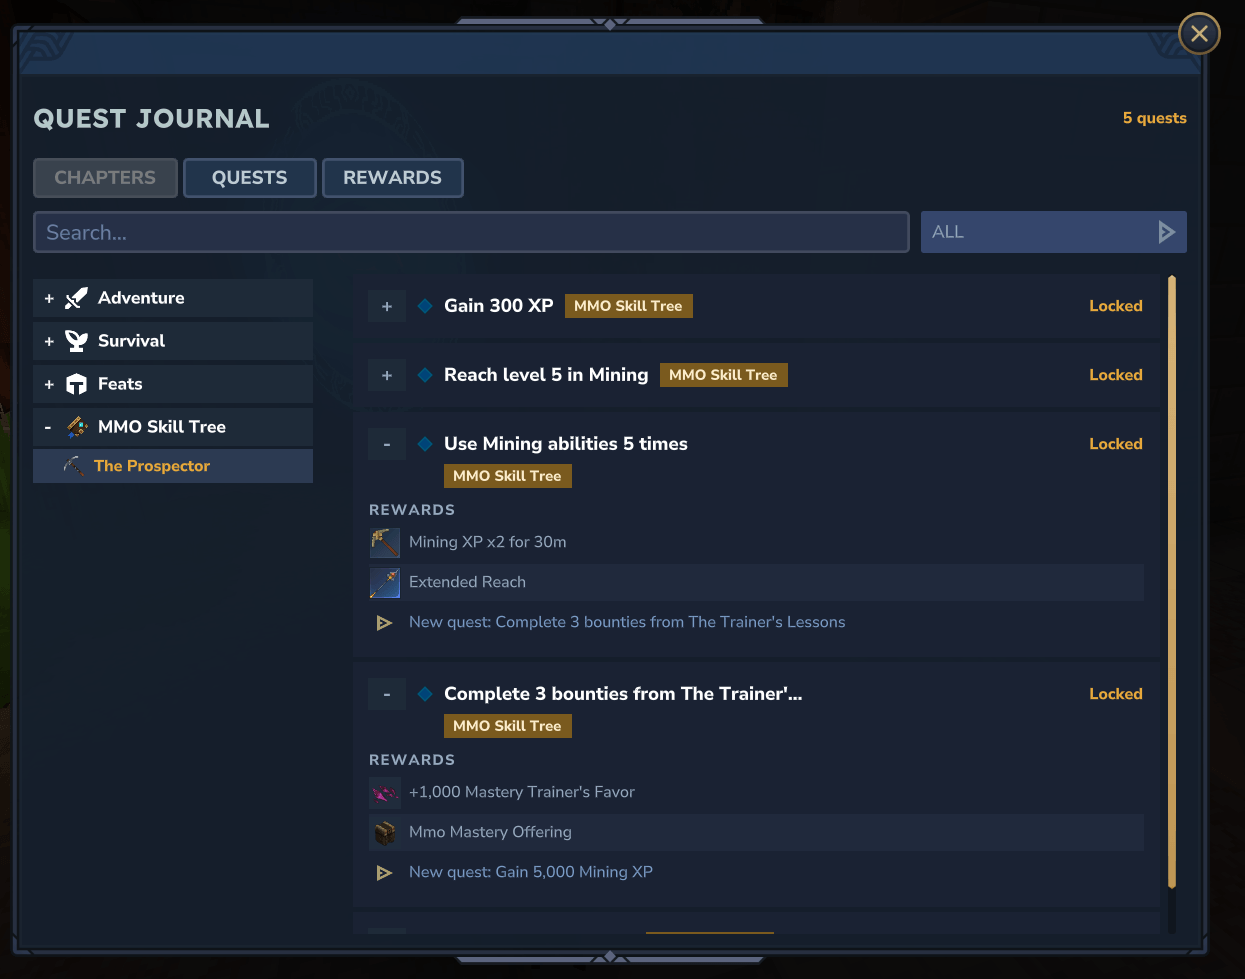The image size is (1245, 979).
Task: Click the Mastery Trainer's Favor reward icon
Action: tap(385, 792)
